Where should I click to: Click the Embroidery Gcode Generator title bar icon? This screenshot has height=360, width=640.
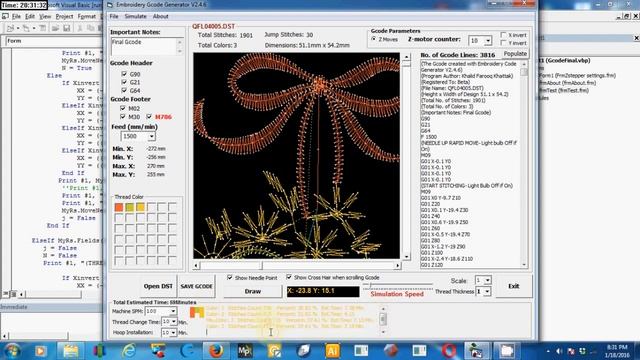(110, 4)
